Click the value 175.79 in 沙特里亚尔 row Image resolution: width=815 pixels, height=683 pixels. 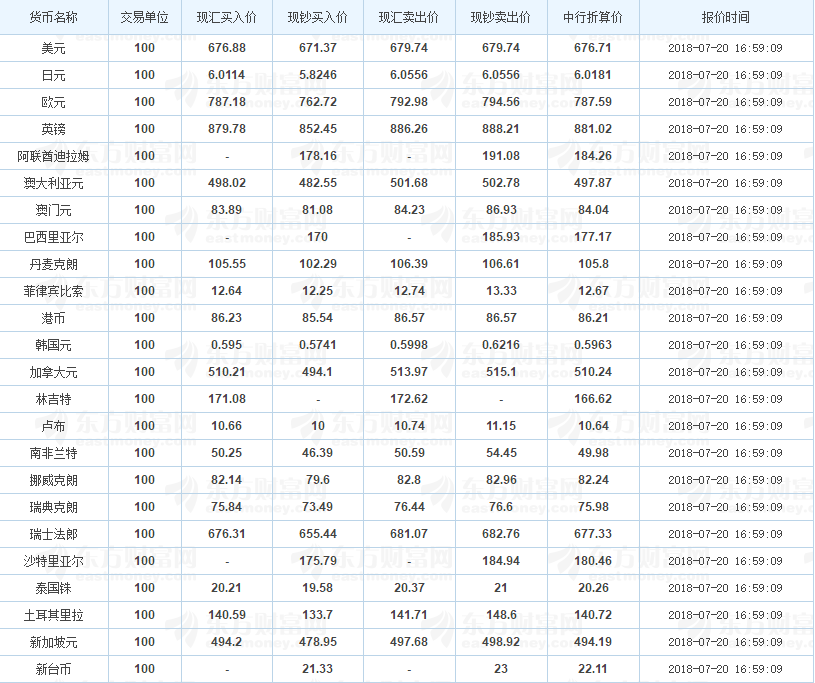point(318,561)
